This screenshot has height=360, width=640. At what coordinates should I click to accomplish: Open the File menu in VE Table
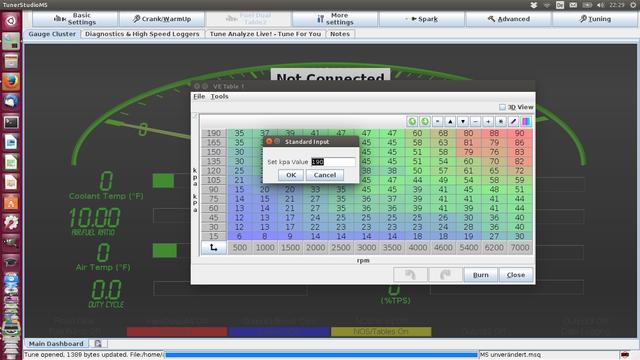pyautogui.click(x=199, y=96)
